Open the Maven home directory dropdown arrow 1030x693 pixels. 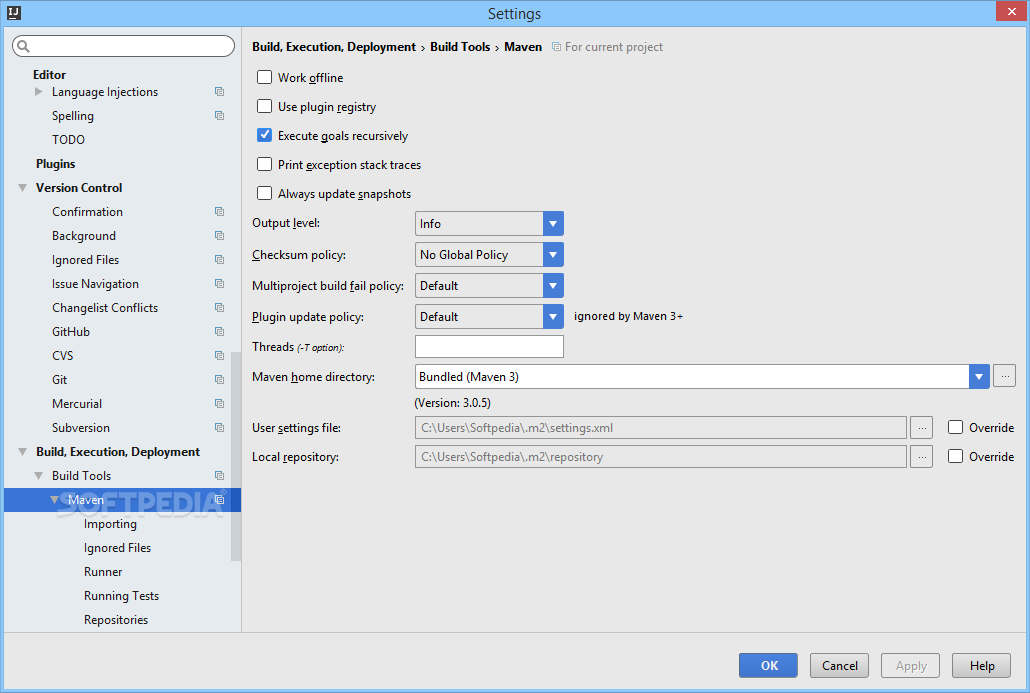tap(979, 376)
